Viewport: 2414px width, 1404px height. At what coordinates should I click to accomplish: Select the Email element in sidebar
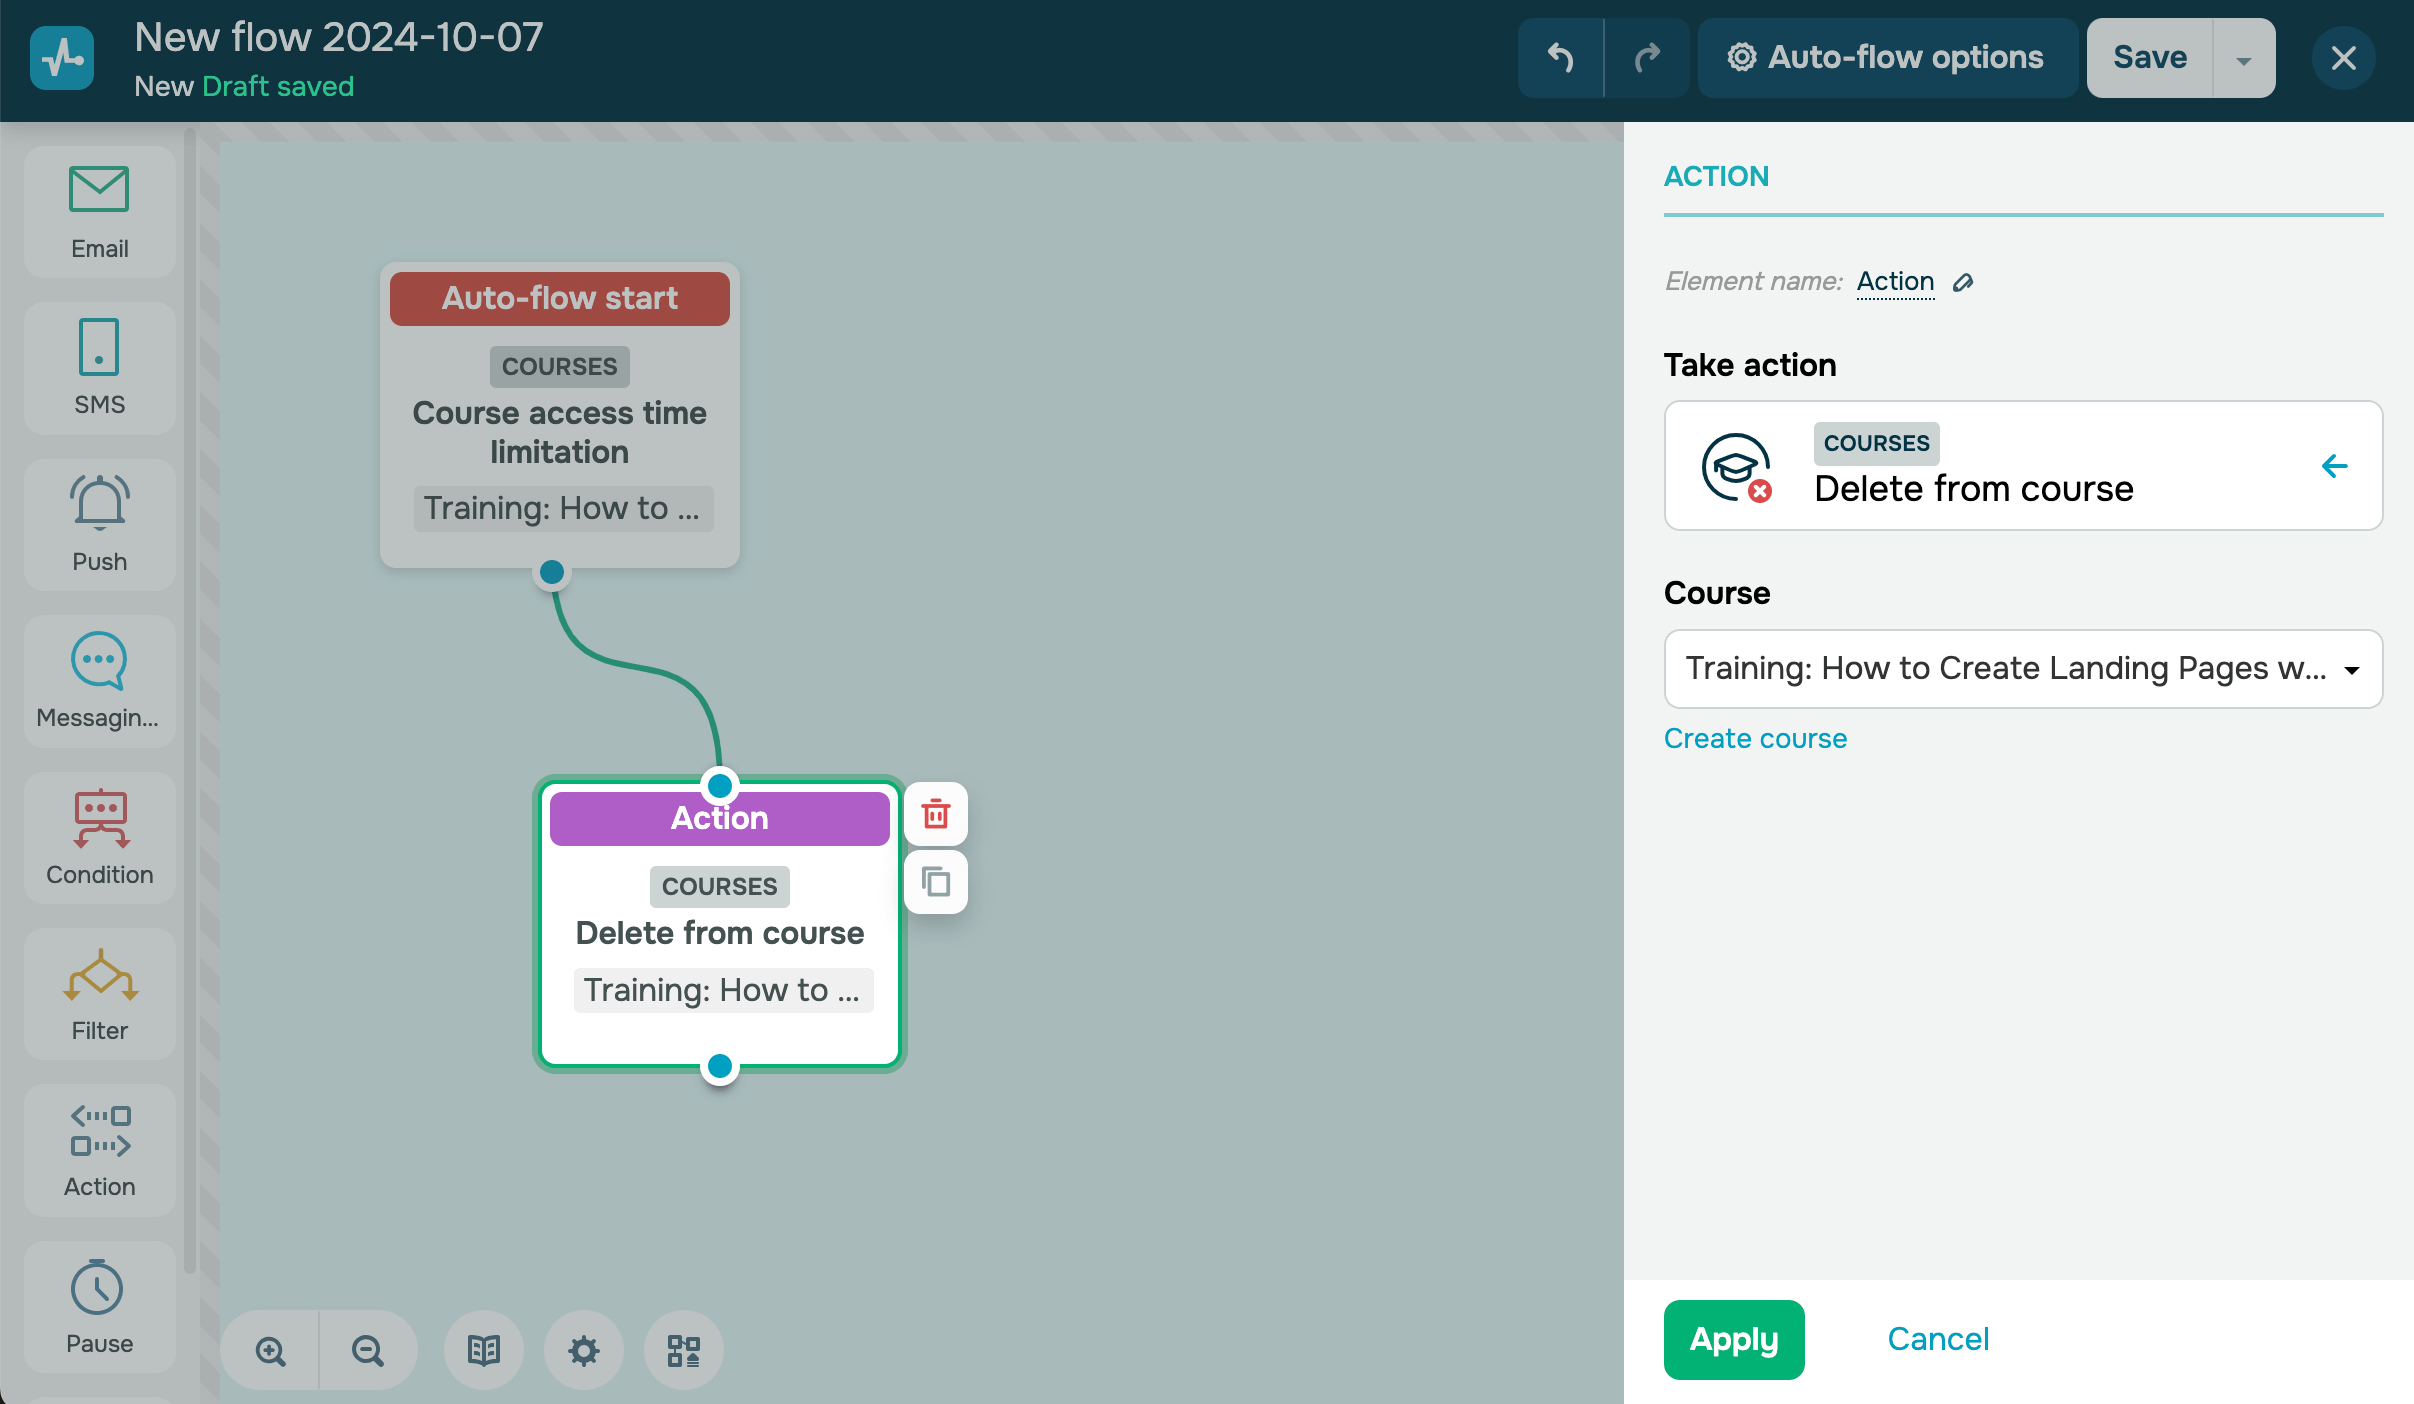point(99,212)
